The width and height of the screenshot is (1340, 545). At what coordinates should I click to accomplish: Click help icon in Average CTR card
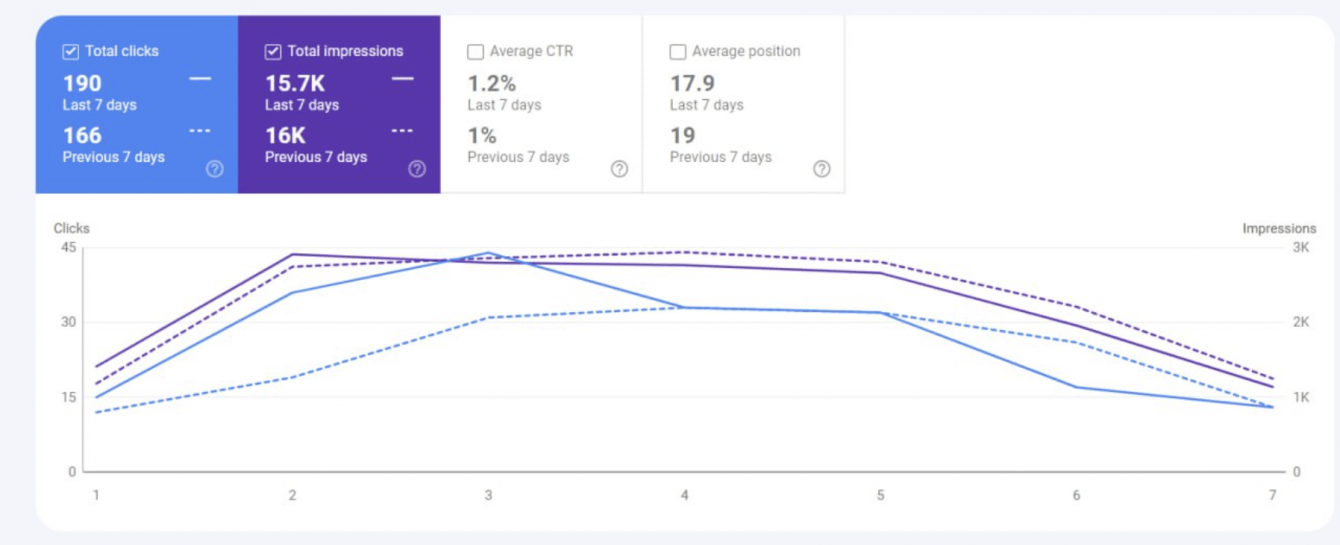tap(619, 169)
